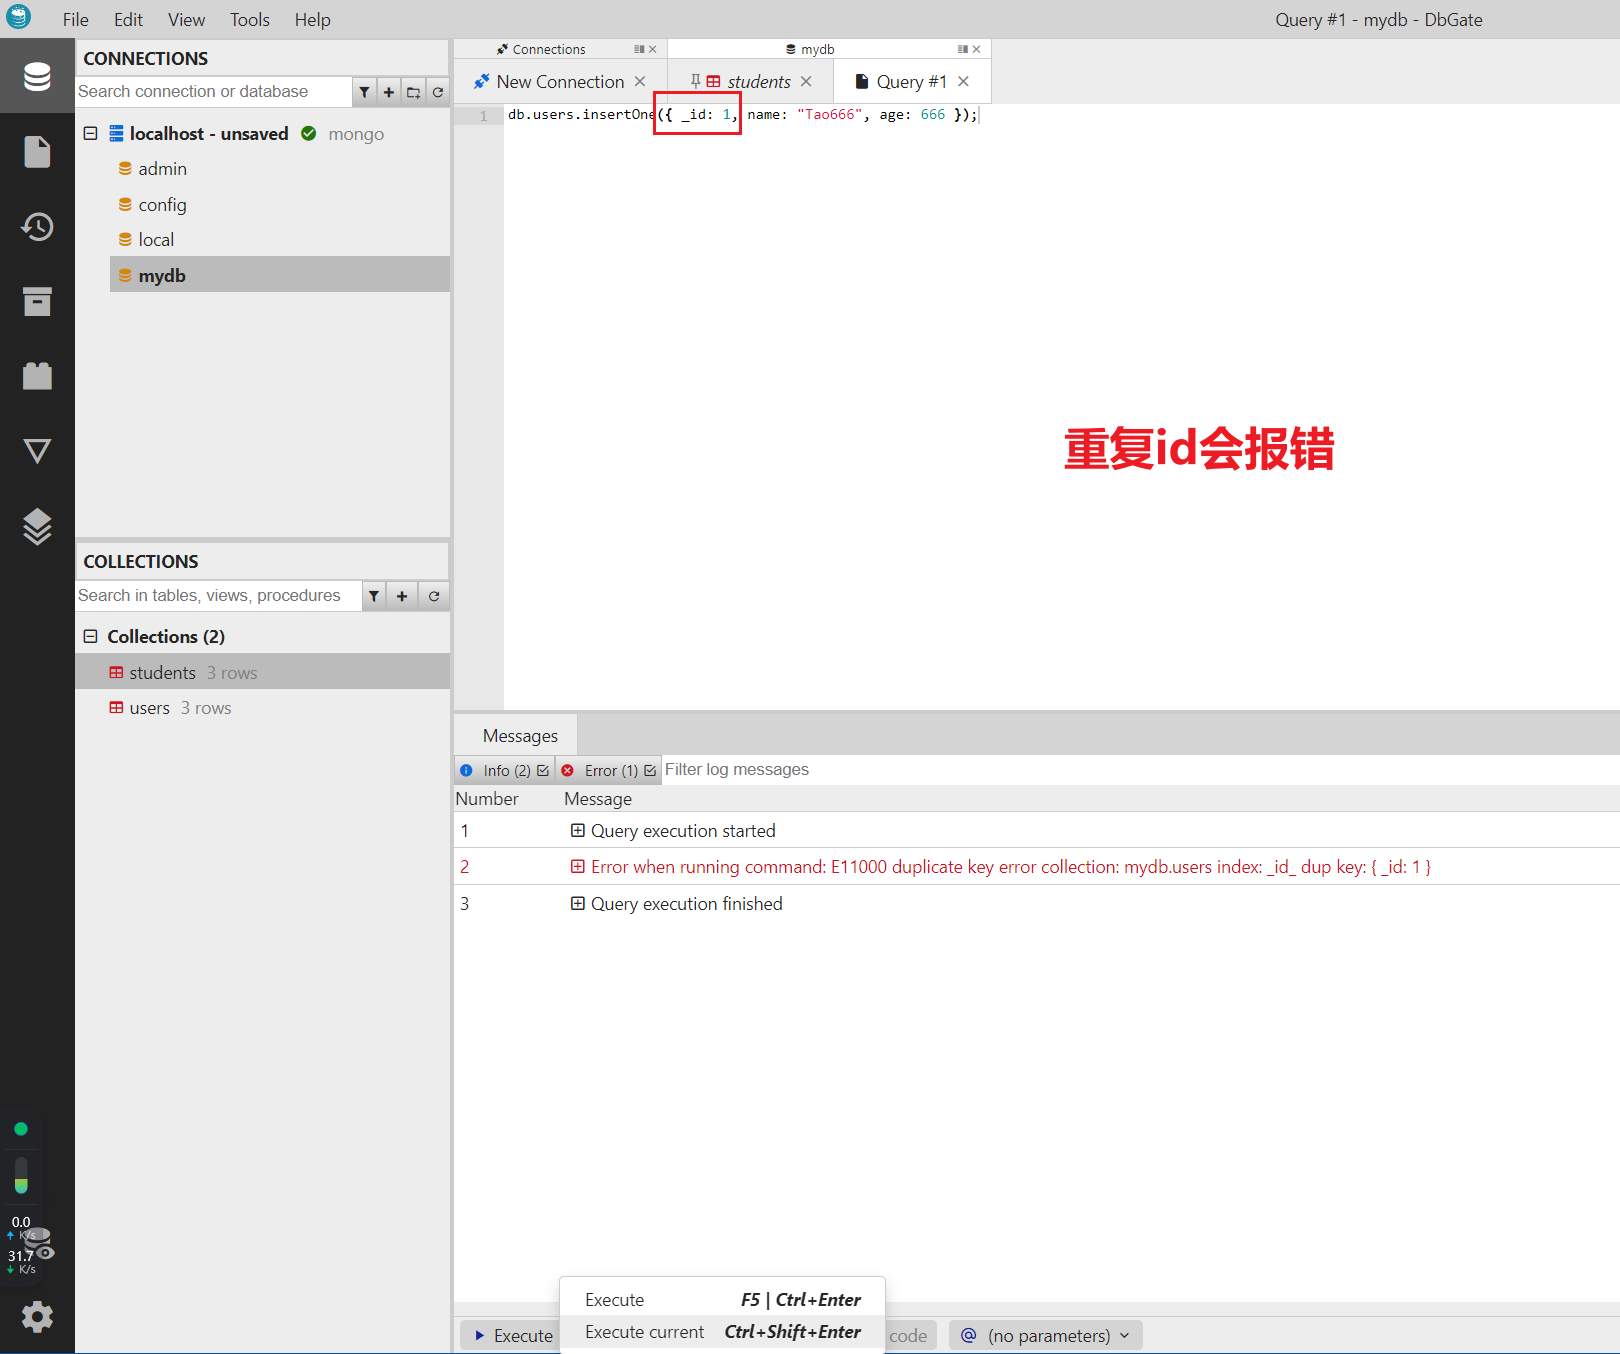This screenshot has height=1354, width=1620.
Task: Click the Execute button
Action: tap(513, 1336)
